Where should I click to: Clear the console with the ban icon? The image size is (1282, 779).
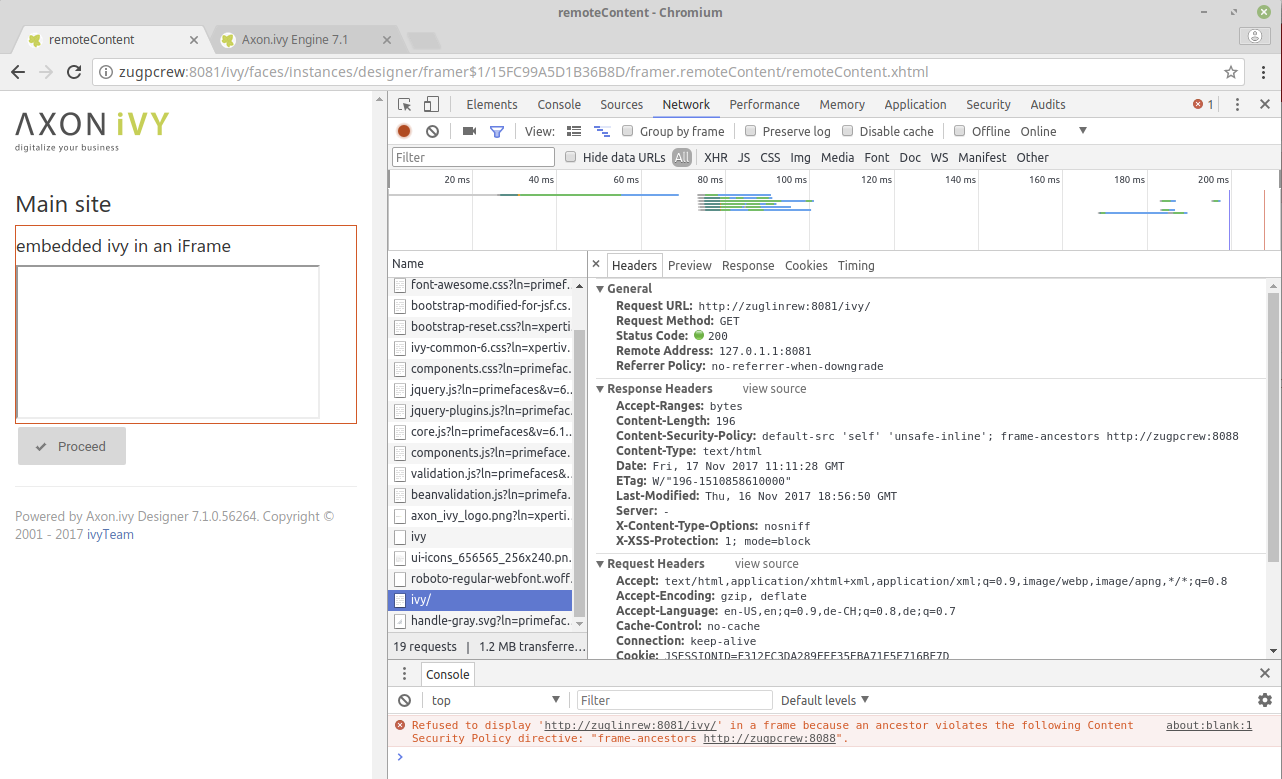(404, 700)
